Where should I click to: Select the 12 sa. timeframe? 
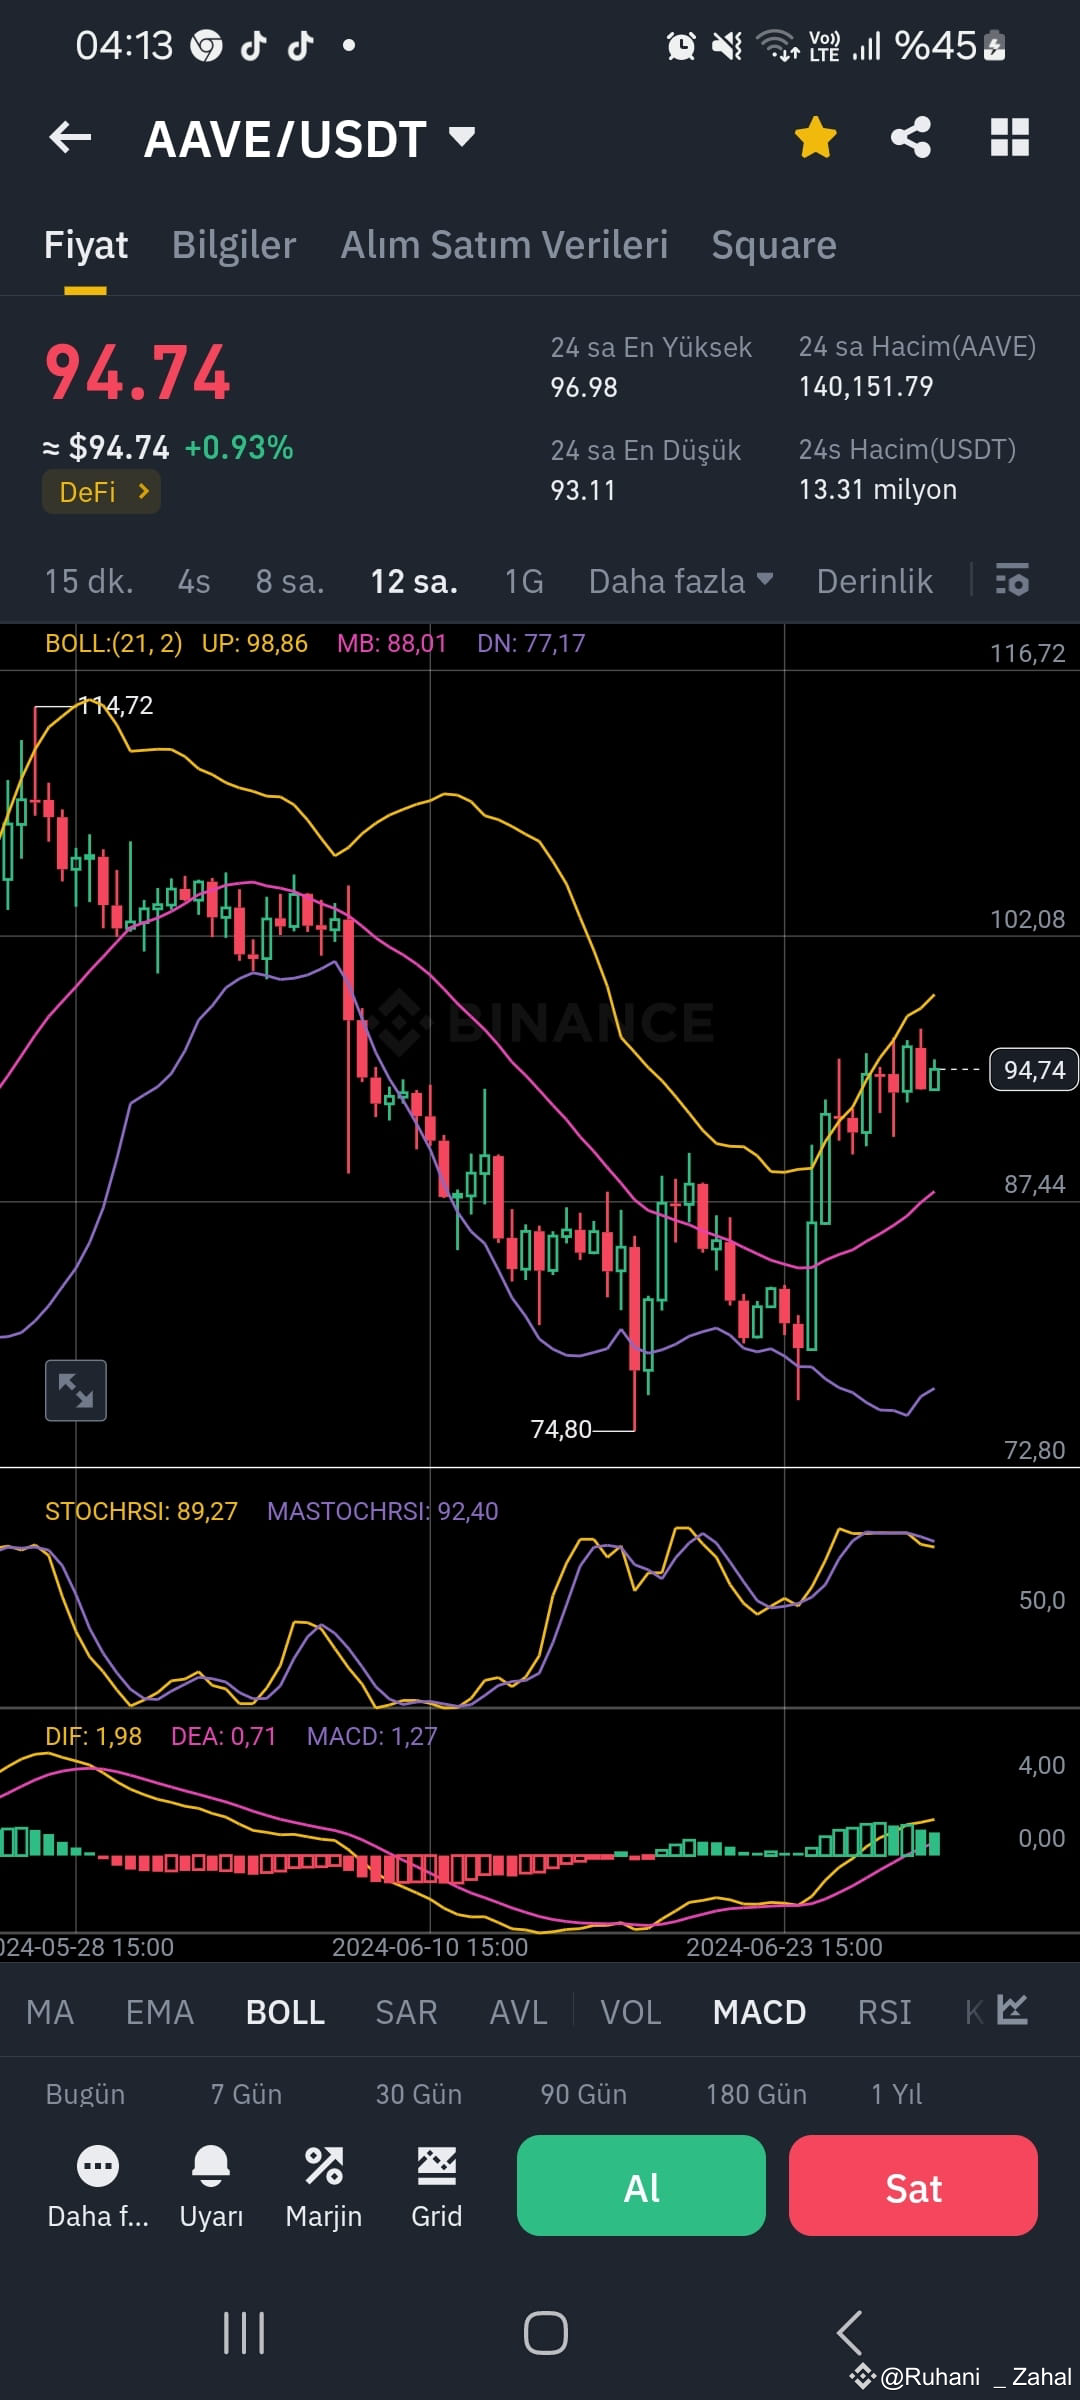pyautogui.click(x=414, y=581)
